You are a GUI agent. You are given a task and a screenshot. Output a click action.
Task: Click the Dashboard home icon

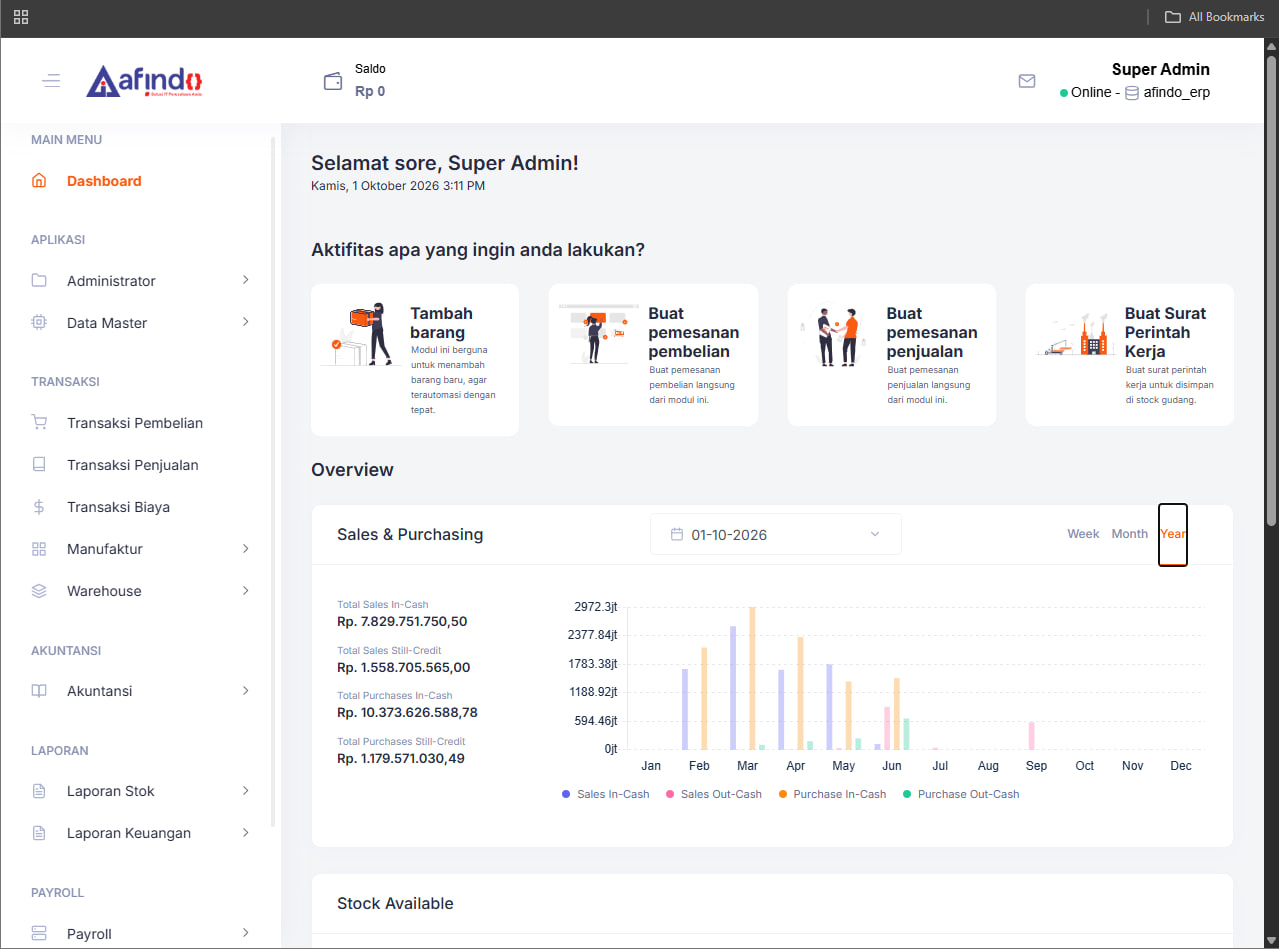pos(39,181)
